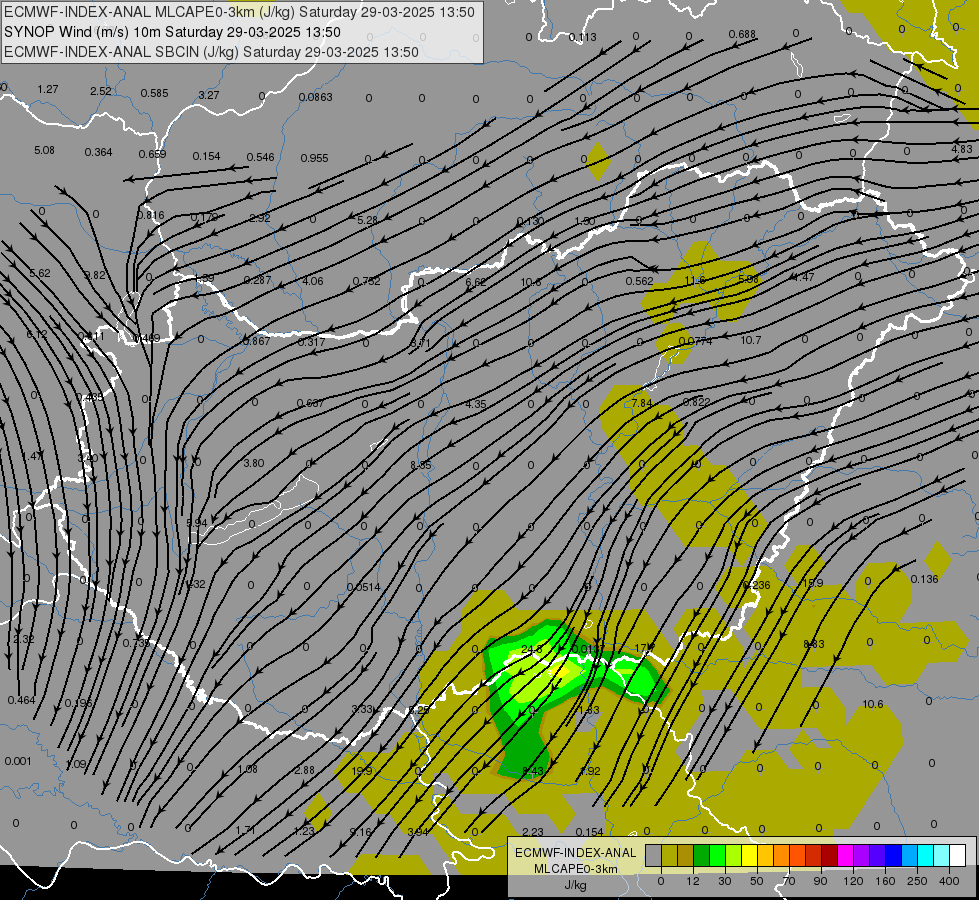This screenshot has height=900, width=979.
Task: Click map value '5.08' at upper left
Action: [44, 150]
